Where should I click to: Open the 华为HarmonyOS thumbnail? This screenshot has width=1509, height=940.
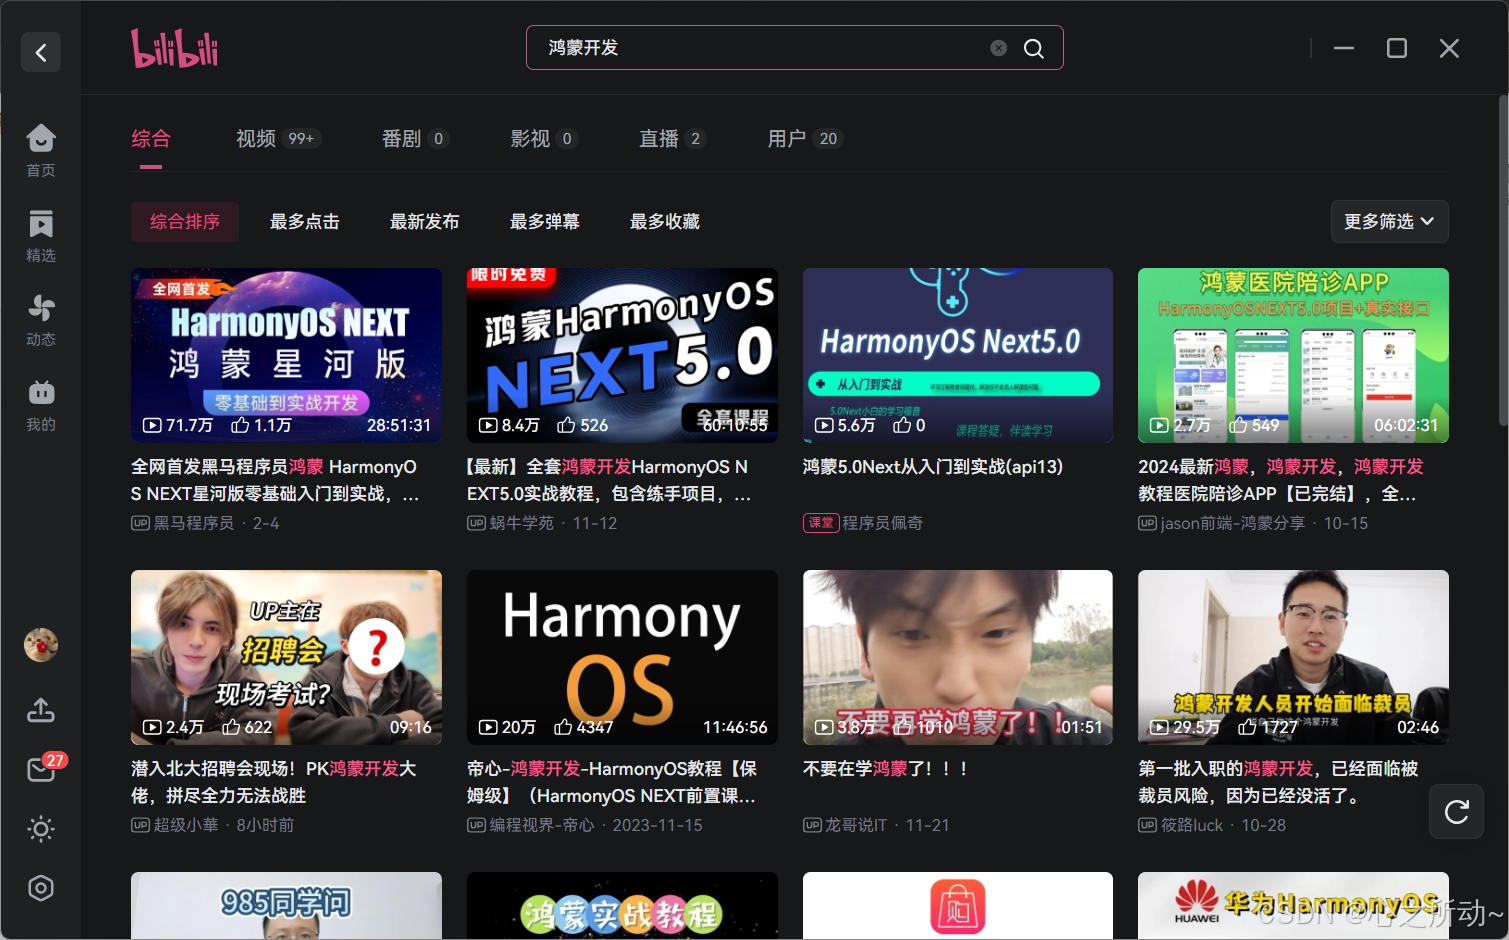1293,905
